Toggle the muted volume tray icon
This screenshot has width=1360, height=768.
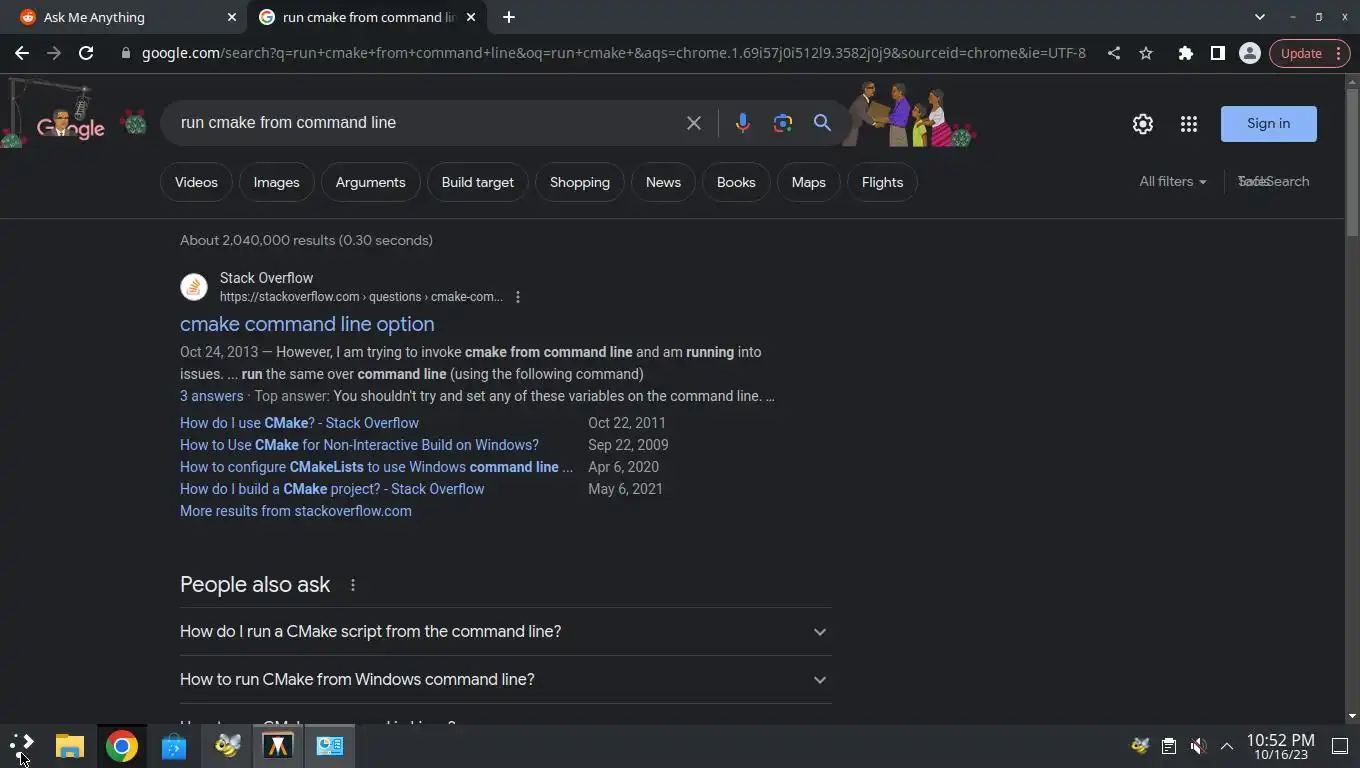1197,746
